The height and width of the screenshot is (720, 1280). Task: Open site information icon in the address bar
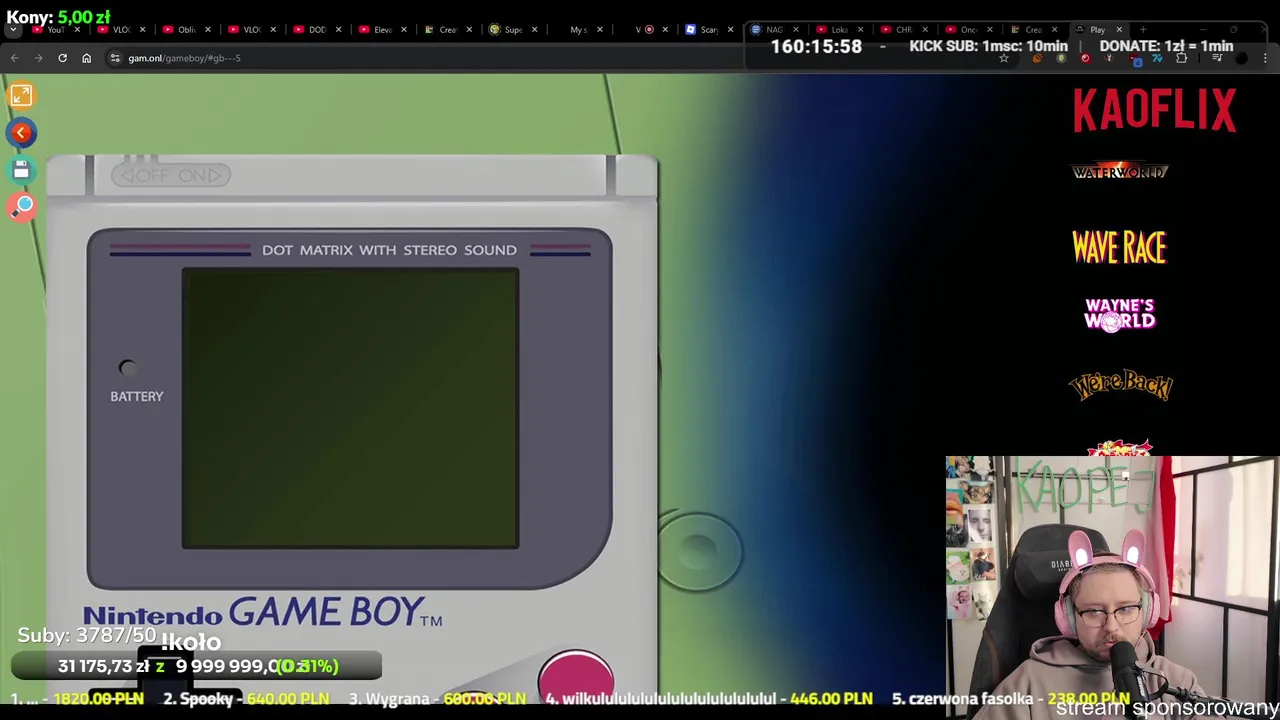click(x=115, y=58)
